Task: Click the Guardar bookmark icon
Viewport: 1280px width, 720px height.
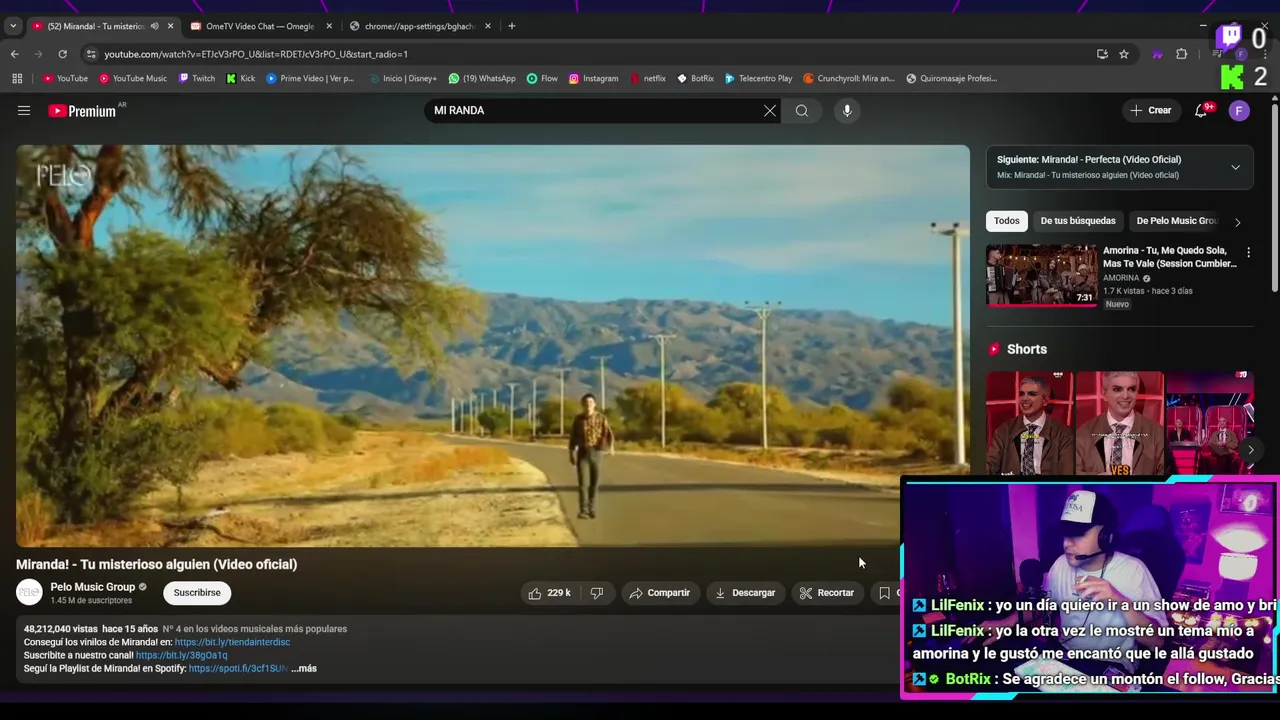Action: pos(885,593)
